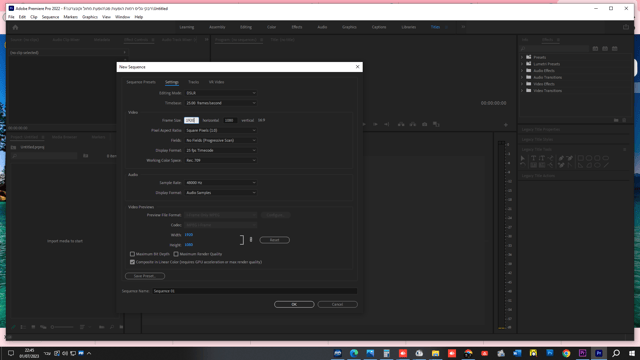Select the Rectangle tool in Legacy Title Tools
The width and height of the screenshot is (640, 360).
[x=580, y=158]
